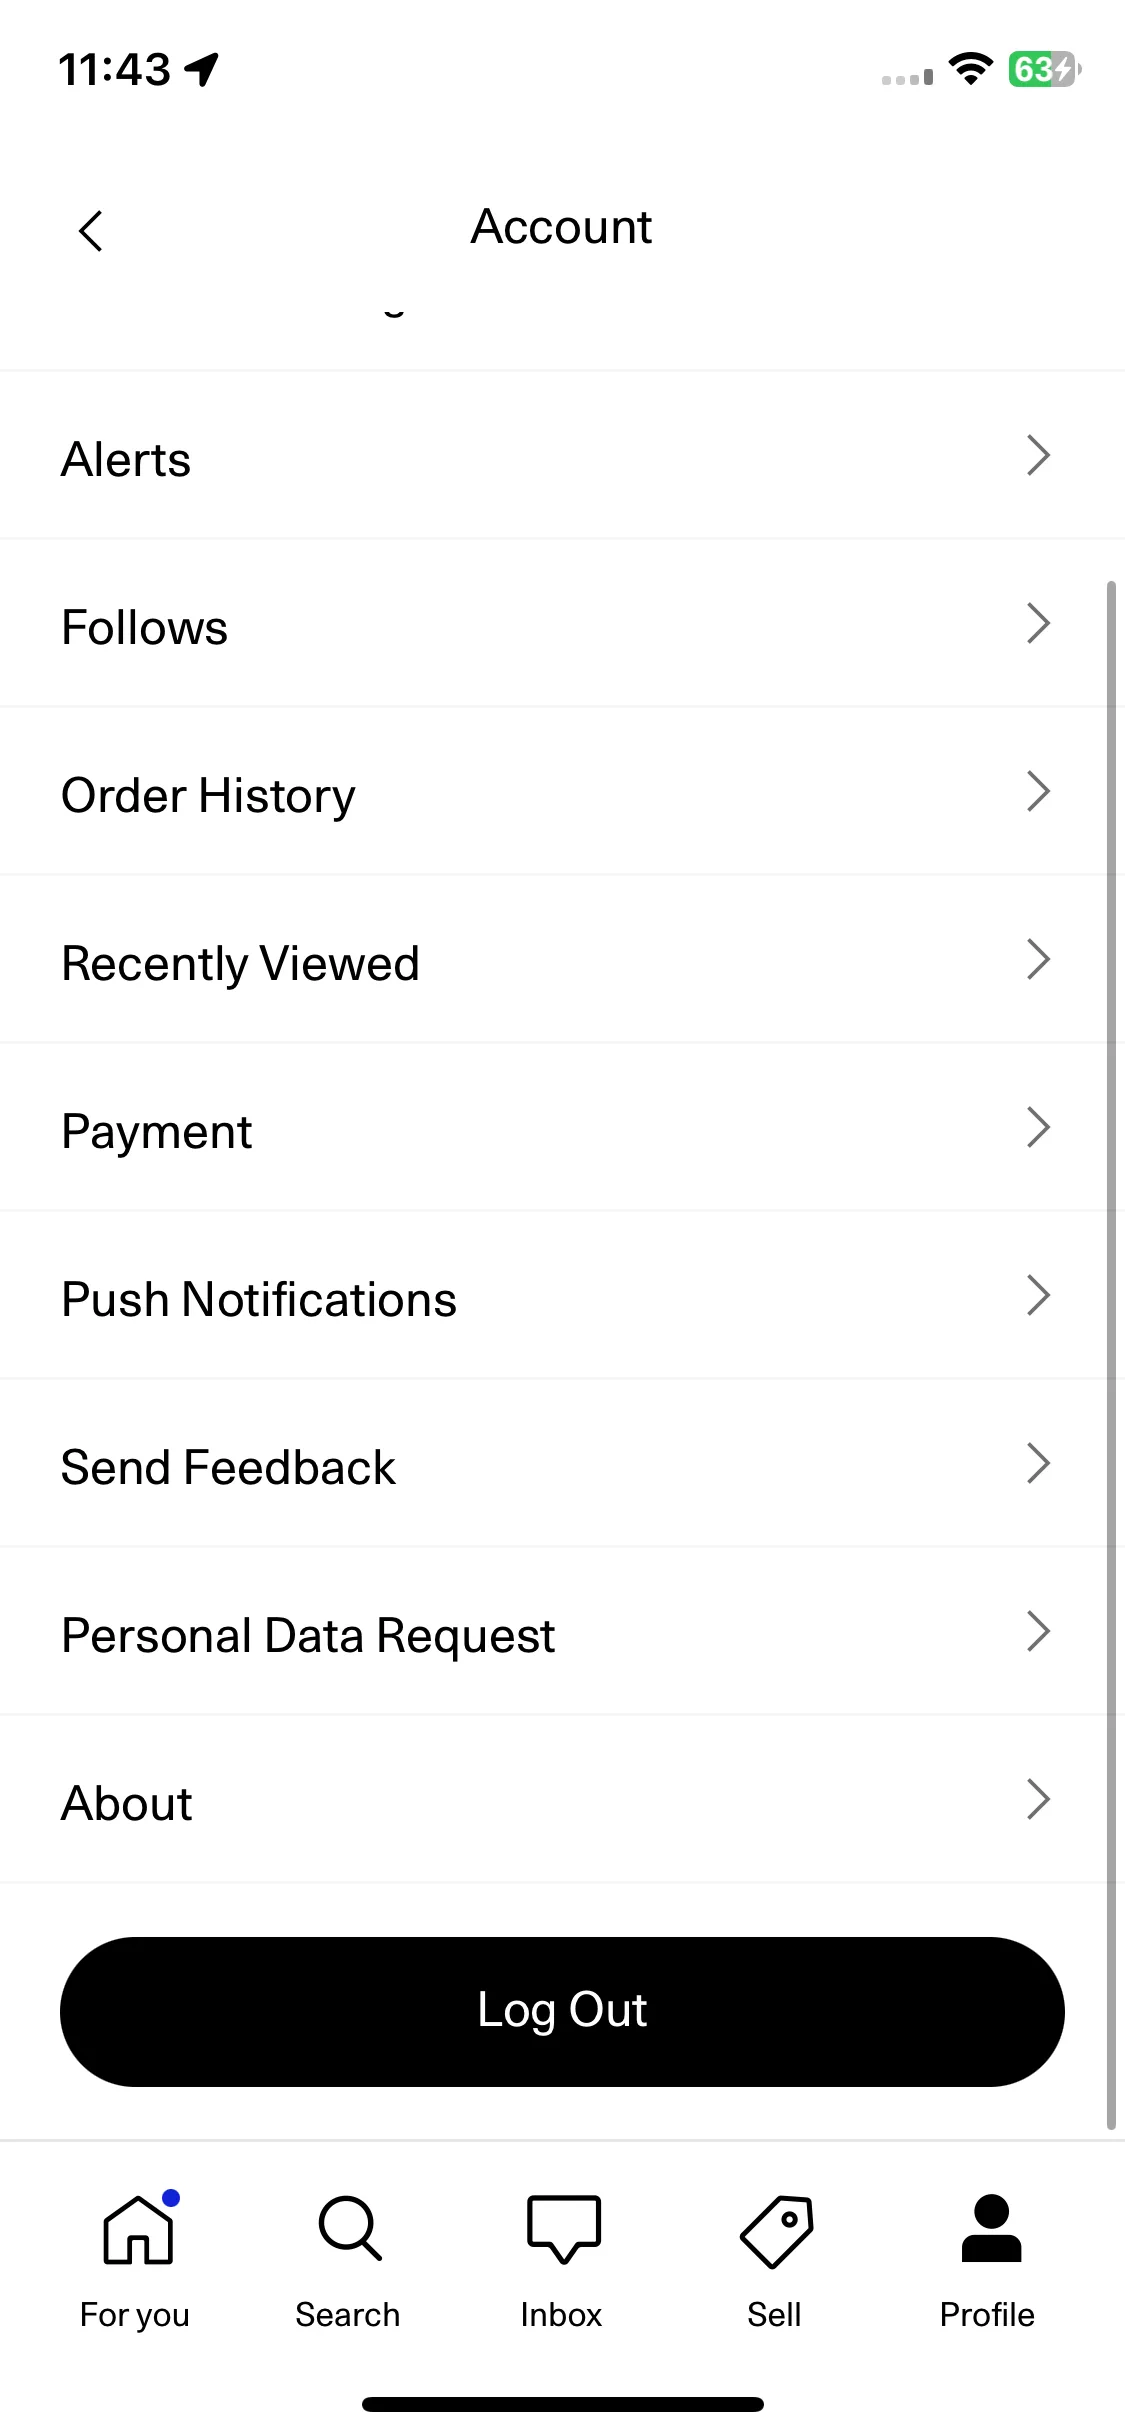The image size is (1125, 2436).
Task: Expand the Payment row chevron
Action: pos(1039,1128)
